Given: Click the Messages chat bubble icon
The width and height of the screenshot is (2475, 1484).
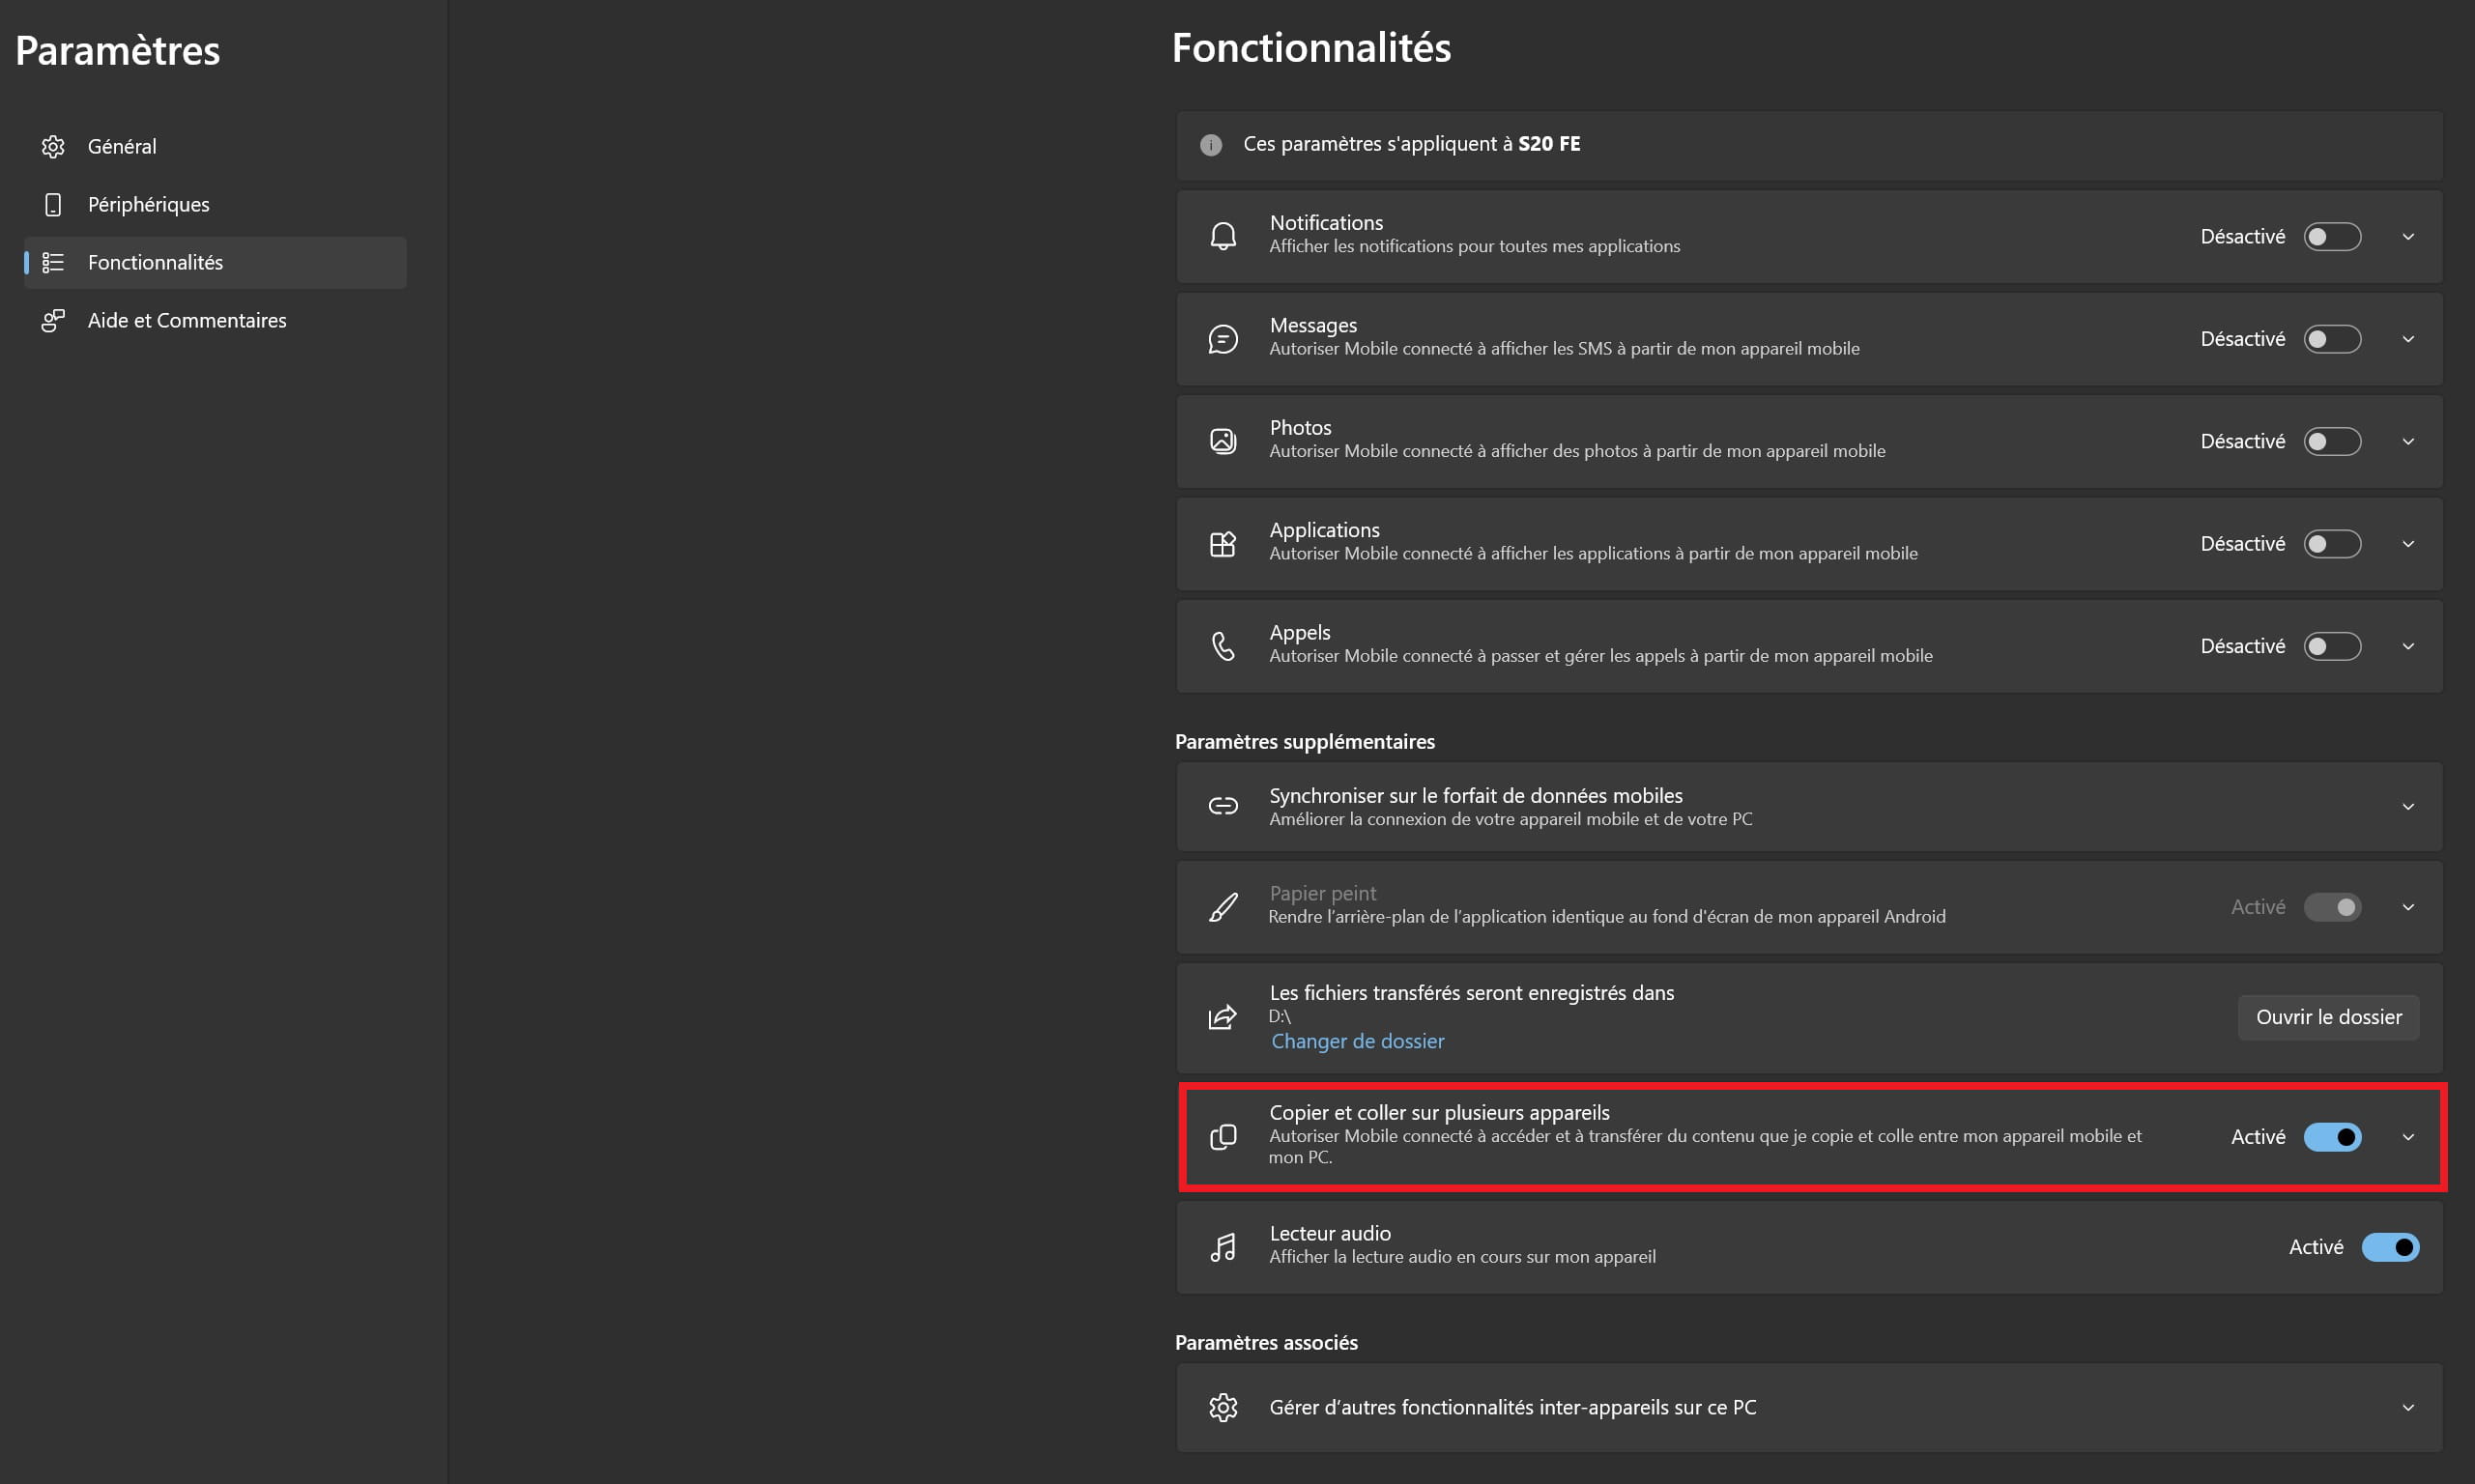Looking at the screenshot, I should click(1222, 339).
